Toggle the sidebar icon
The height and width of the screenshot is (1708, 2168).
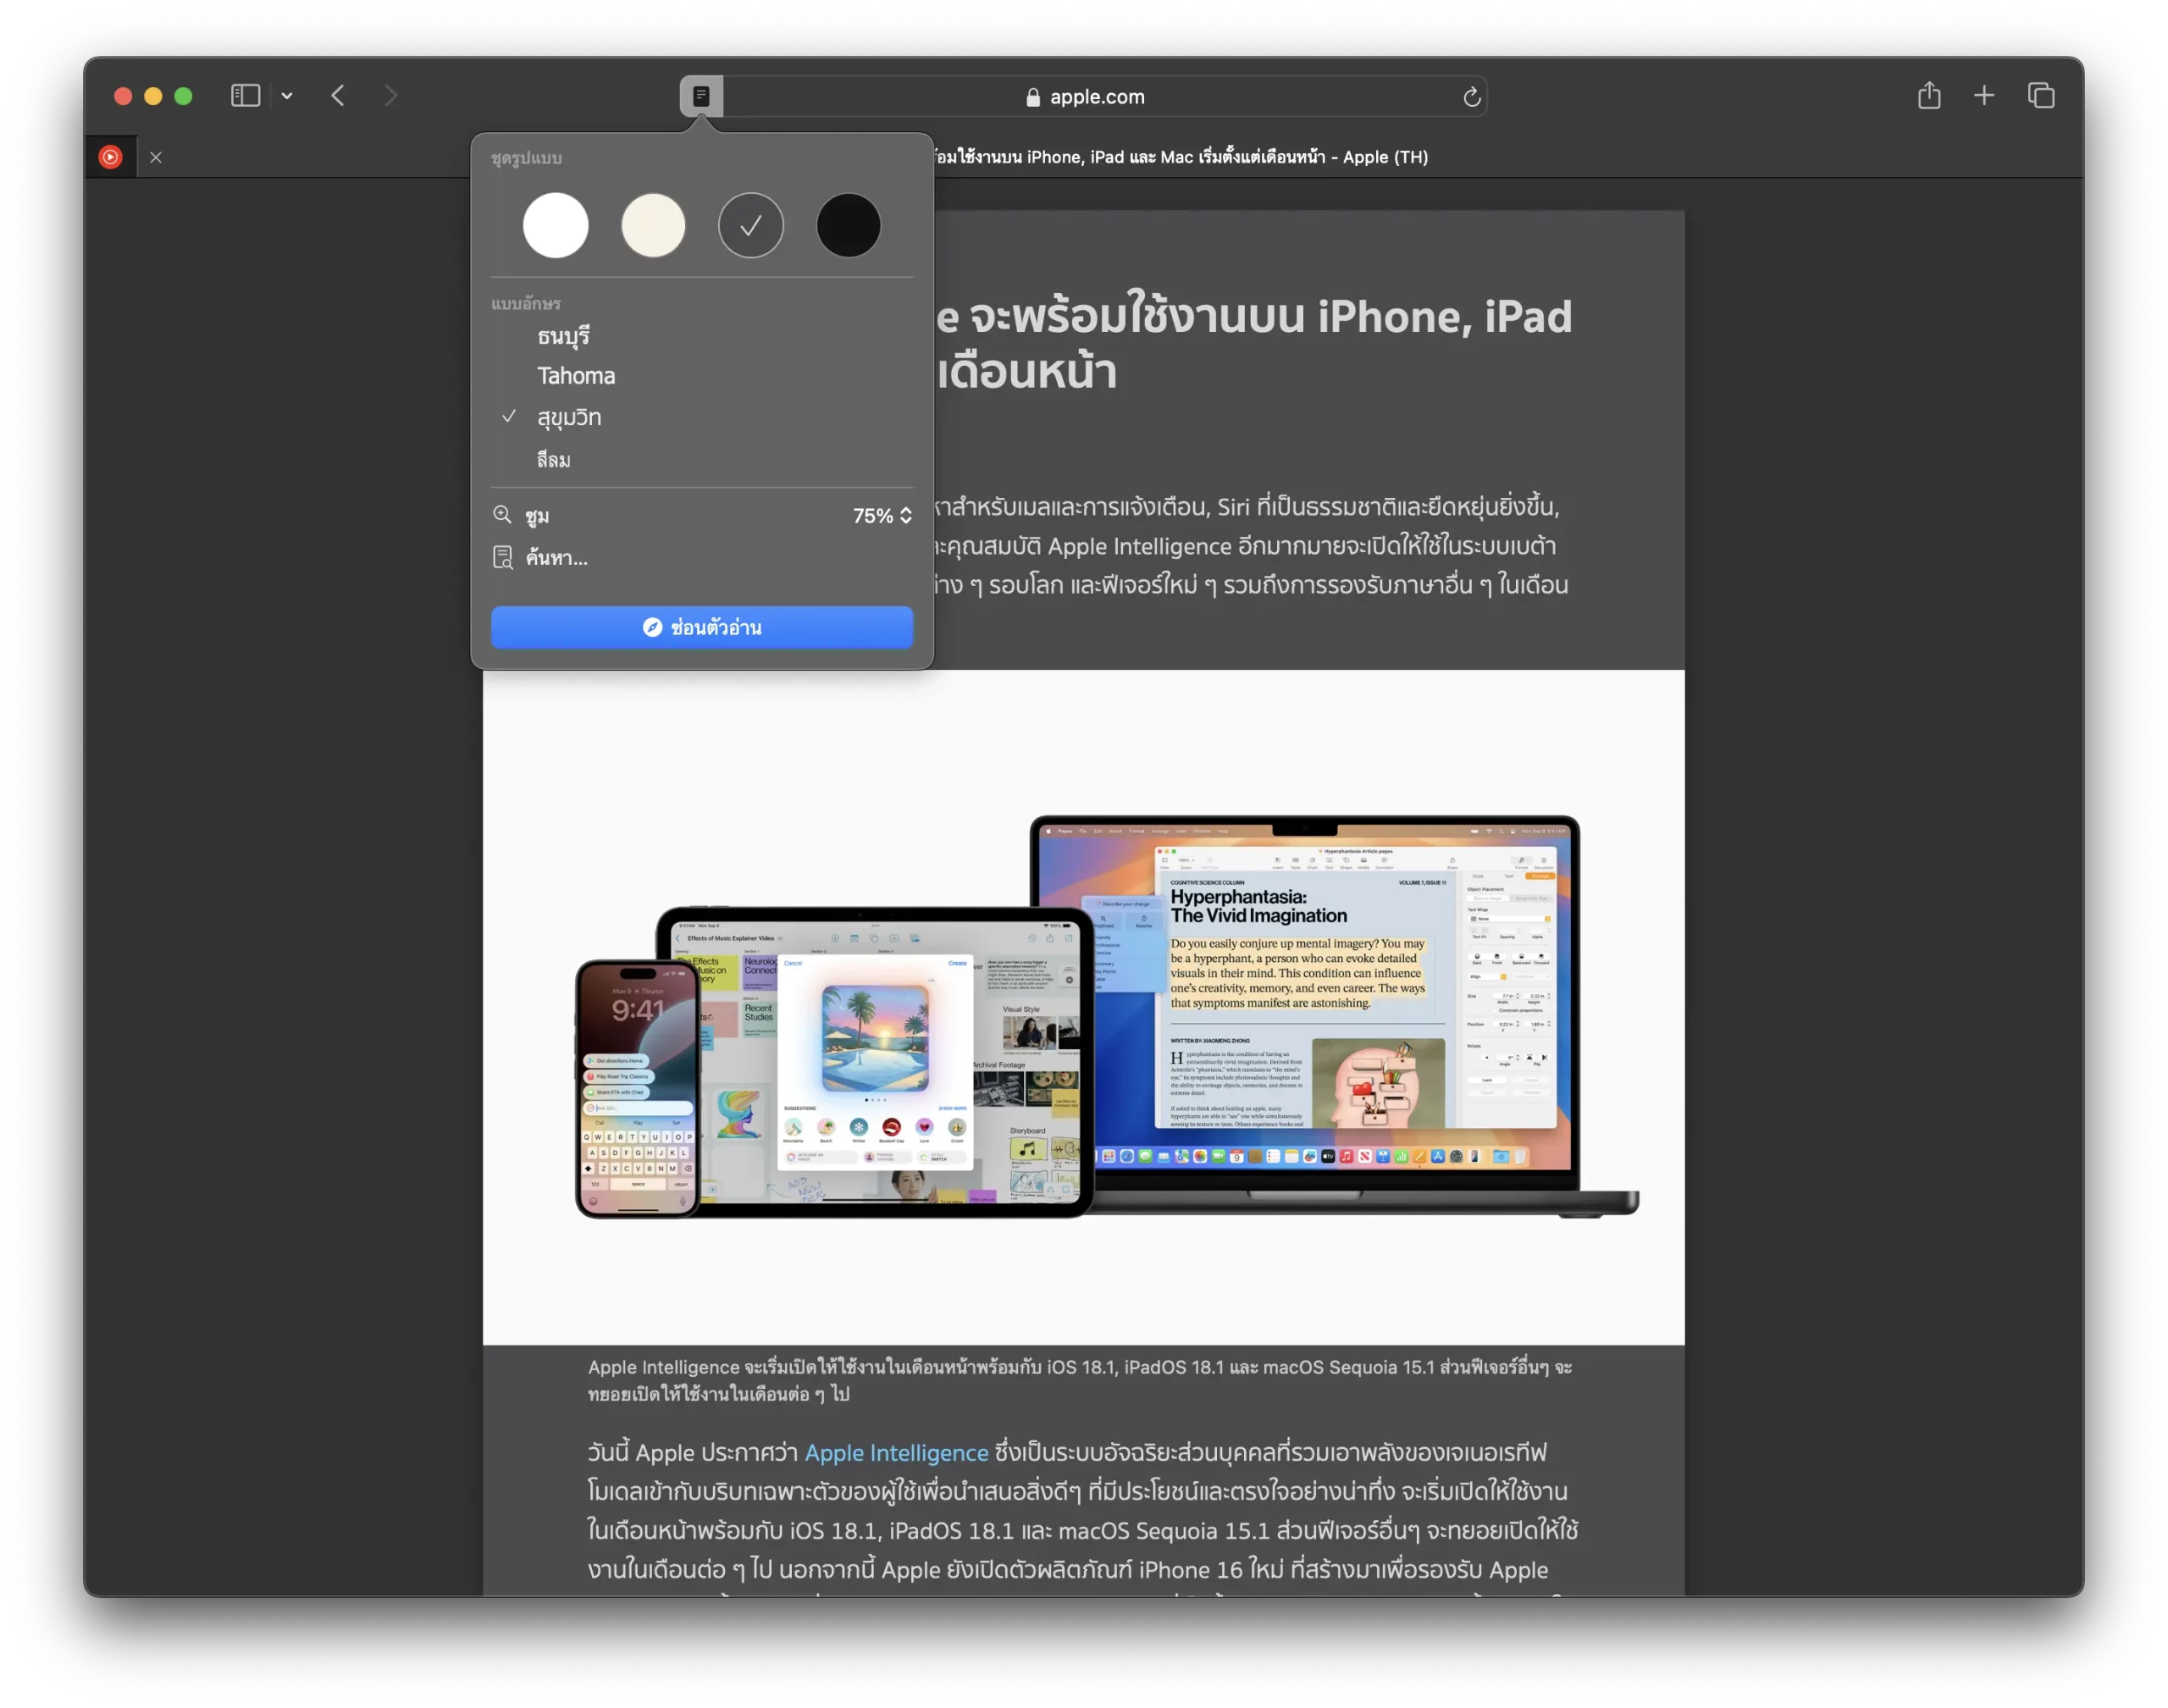click(246, 96)
